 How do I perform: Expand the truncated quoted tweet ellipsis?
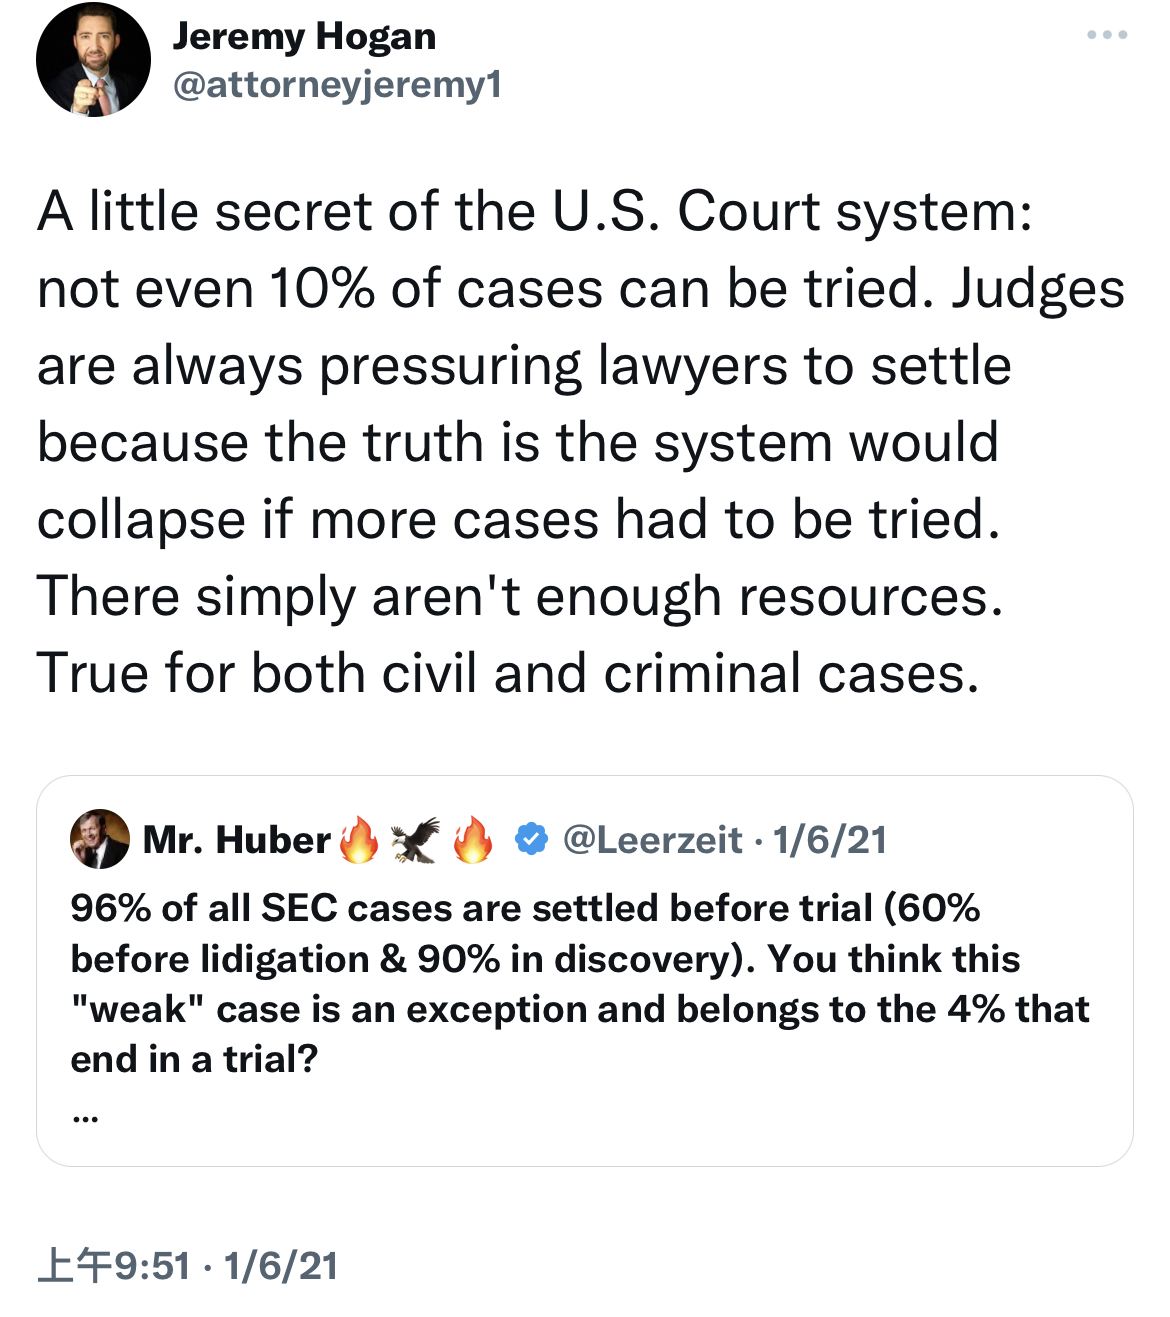tap(85, 1119)
